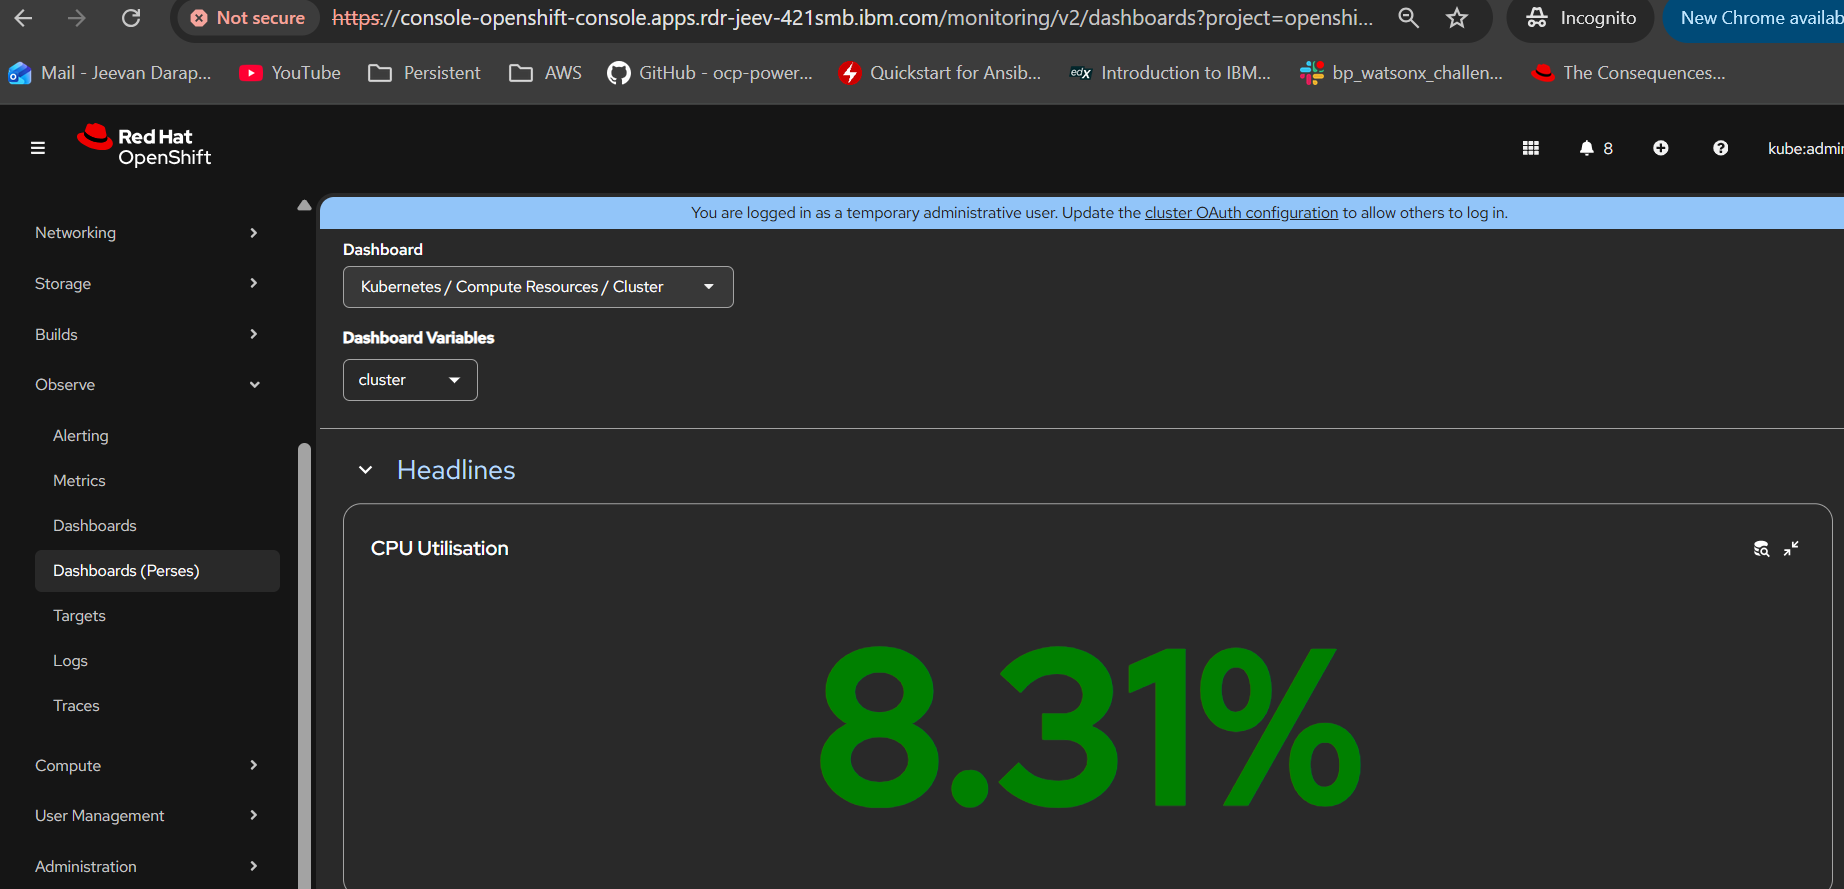This screenshot has width=1844, height=889.
Task: Open kube:admin user menu
Action: click(x=1805, y=148)
